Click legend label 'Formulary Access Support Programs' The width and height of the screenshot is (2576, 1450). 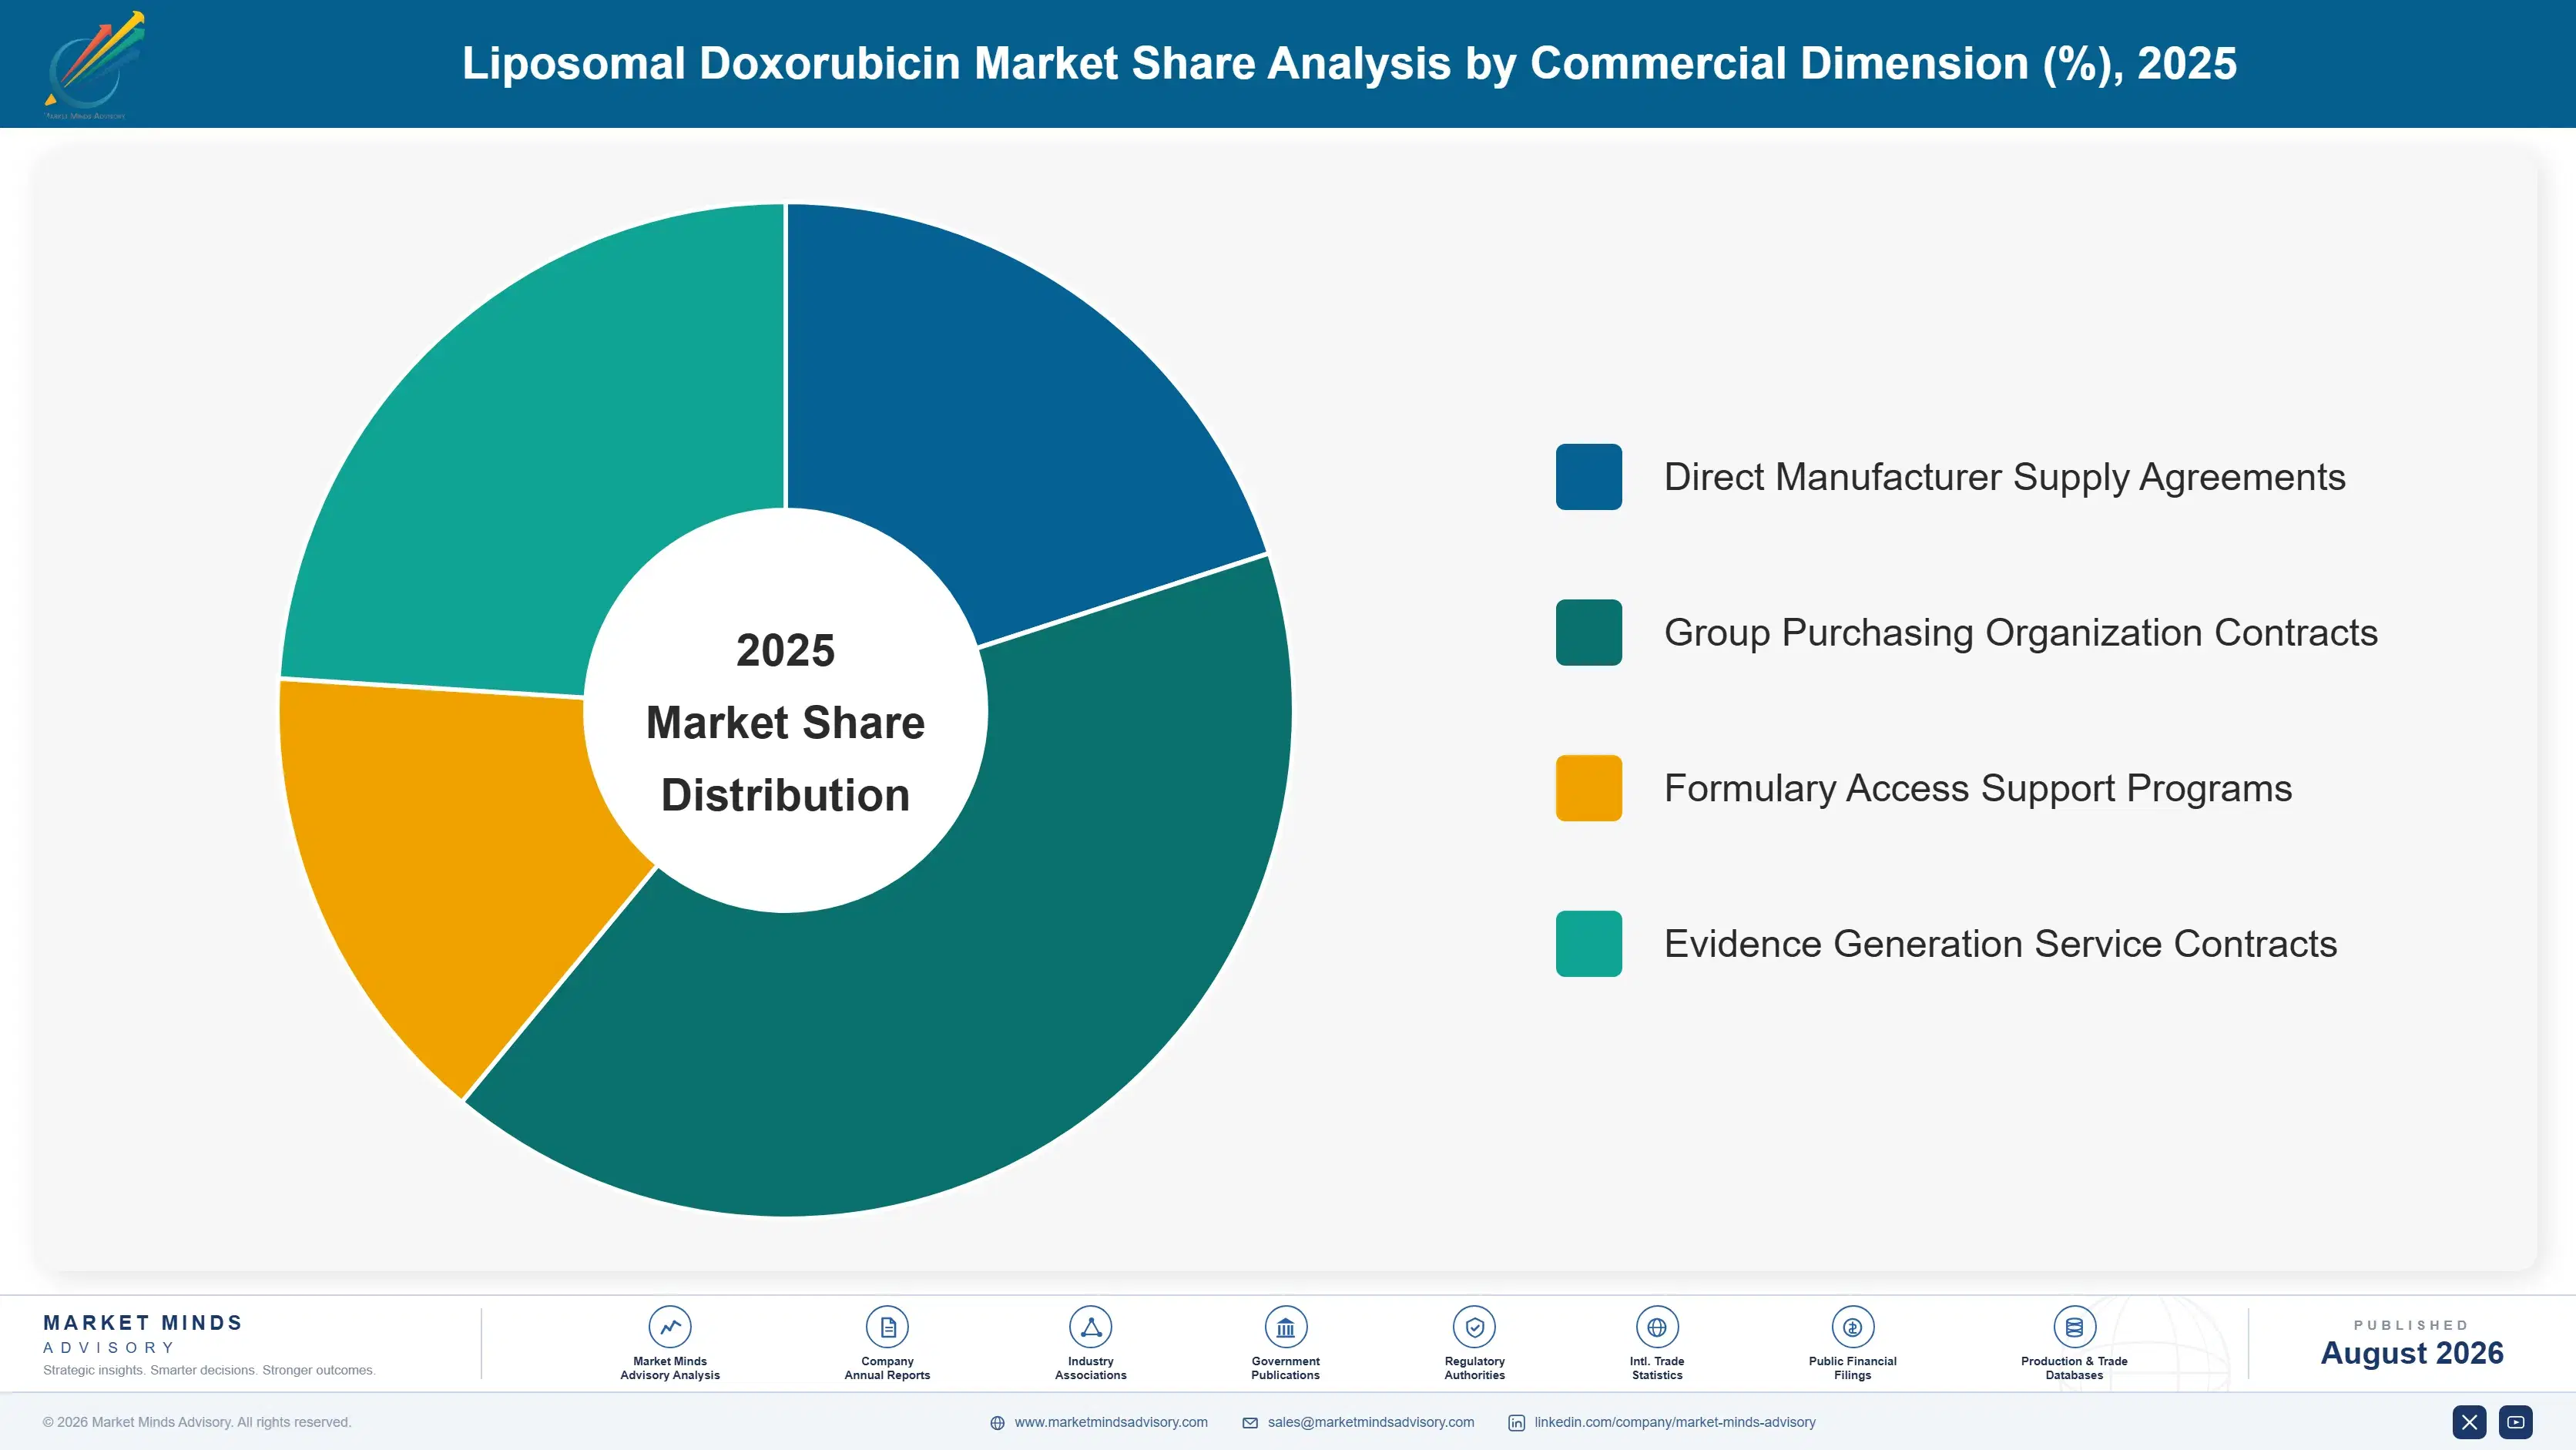(1978, 788)
